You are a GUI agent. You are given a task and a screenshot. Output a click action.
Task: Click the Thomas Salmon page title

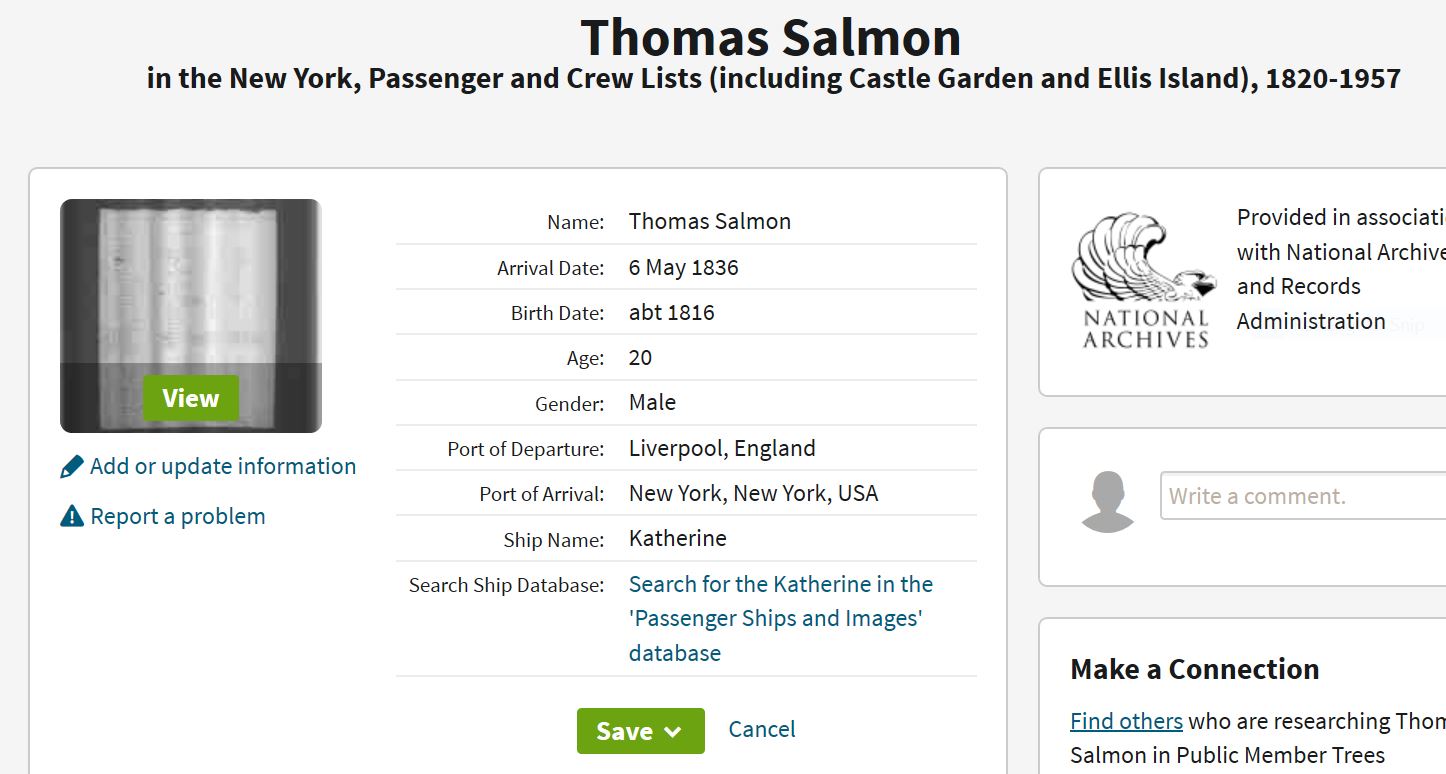[771, 38]
